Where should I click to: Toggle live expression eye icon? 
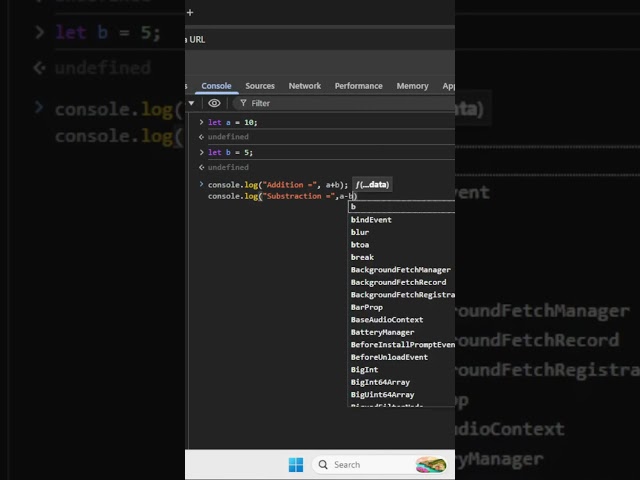[x=214, y=103]
